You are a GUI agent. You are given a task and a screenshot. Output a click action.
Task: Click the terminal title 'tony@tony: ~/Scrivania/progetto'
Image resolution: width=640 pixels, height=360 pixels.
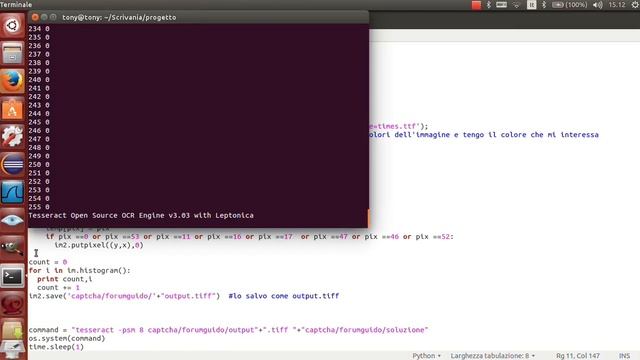(119, 18)
